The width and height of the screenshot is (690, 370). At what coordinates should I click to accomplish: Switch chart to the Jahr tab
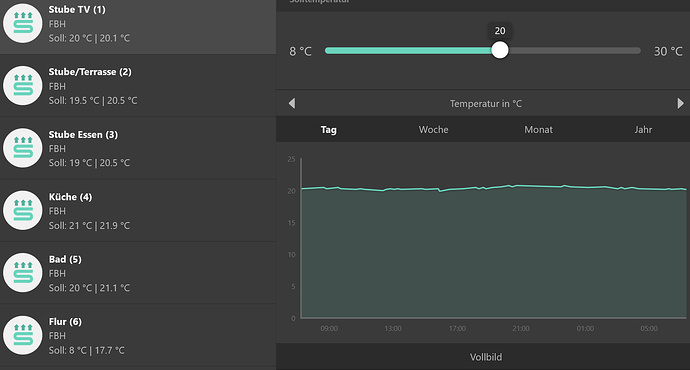click(643, 129)
